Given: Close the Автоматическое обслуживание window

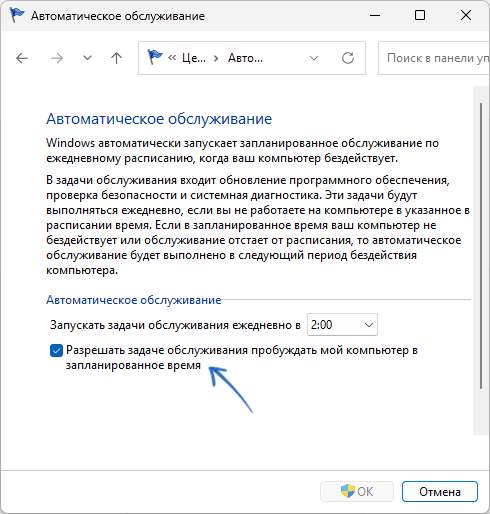Looking at the screenshot, I should point(466,15).
